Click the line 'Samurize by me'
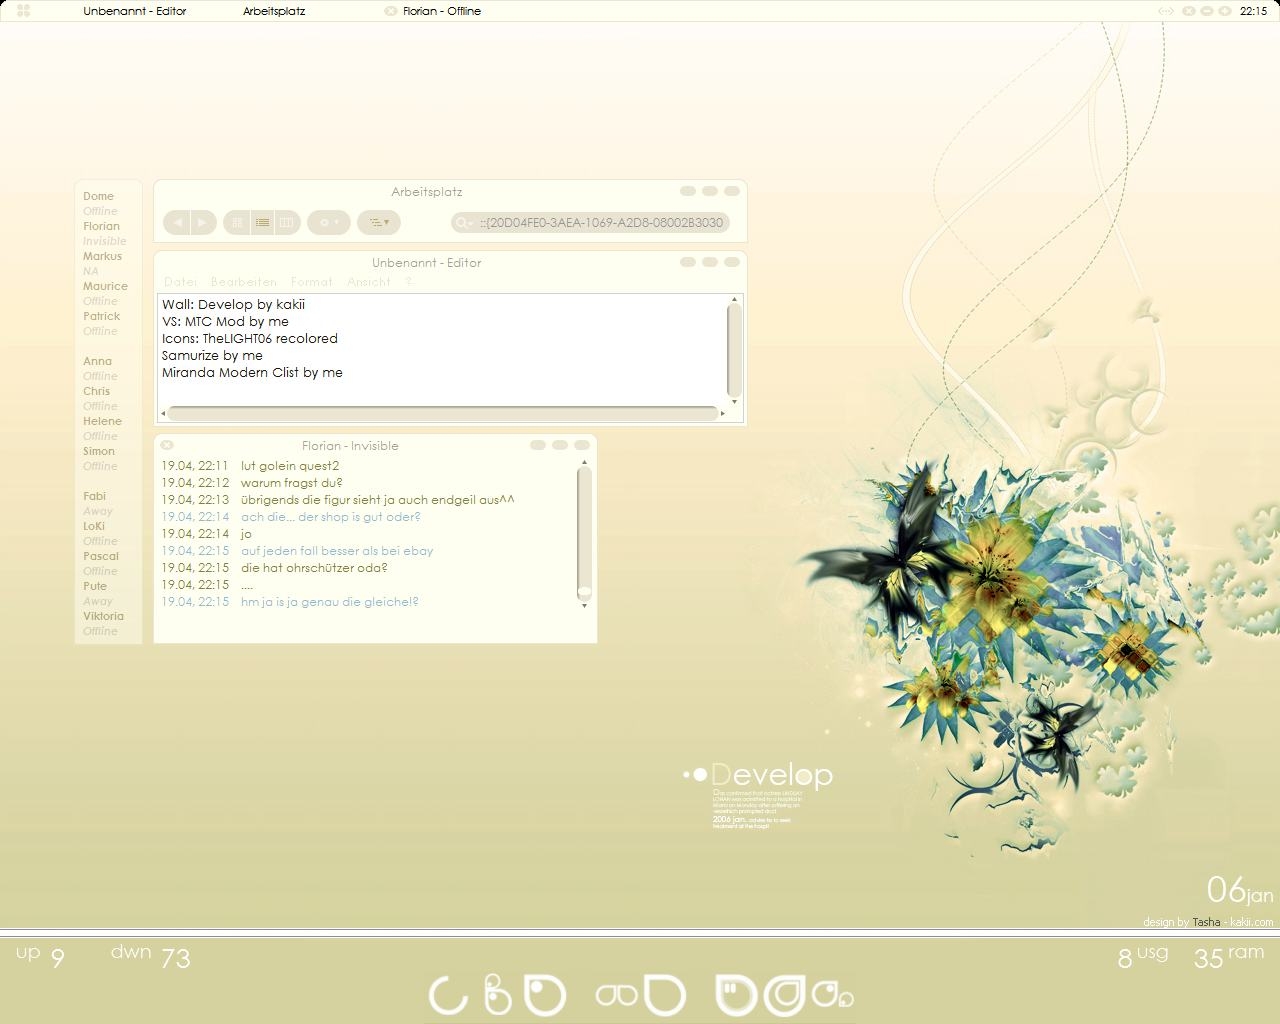 tap(212, 355)
